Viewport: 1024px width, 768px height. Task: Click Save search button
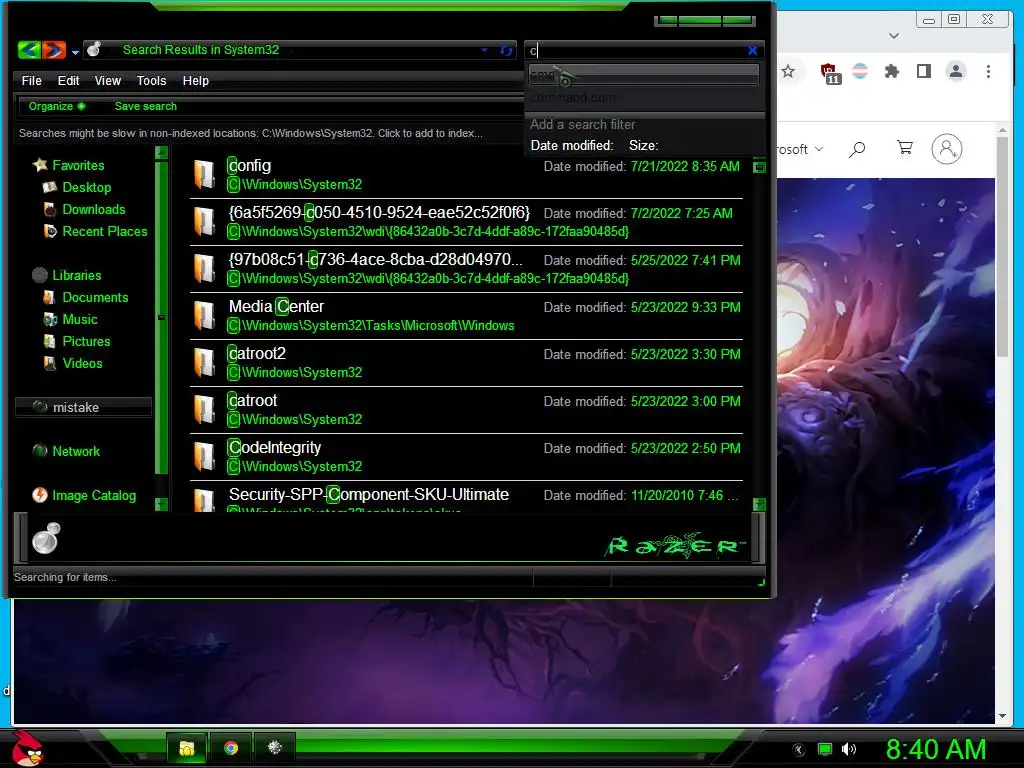146,106
